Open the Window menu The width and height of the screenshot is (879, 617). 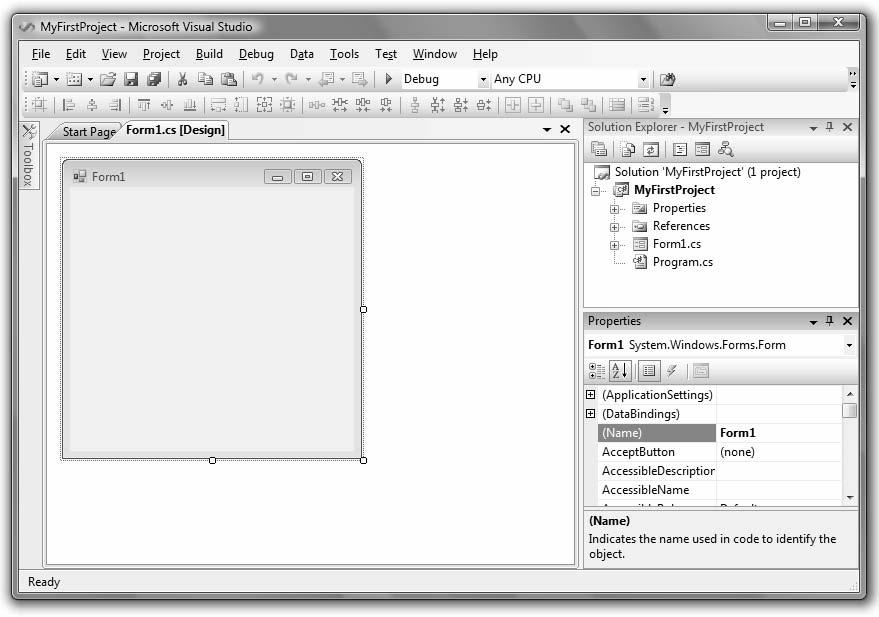click(x=434, y=54)
